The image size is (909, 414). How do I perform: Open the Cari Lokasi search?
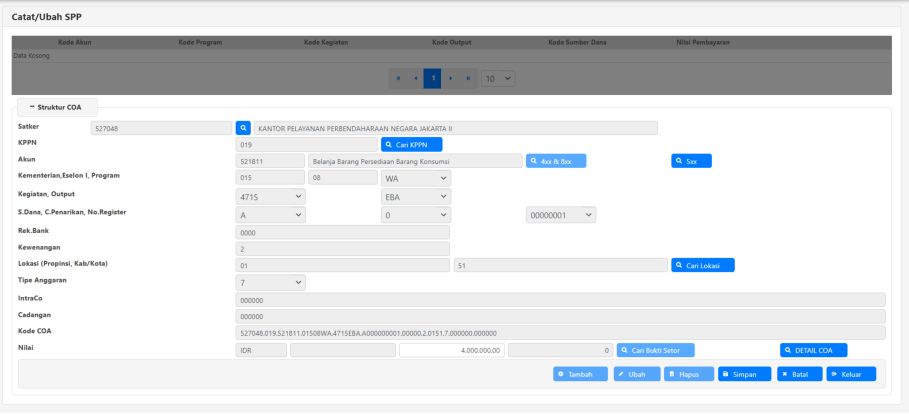coord(703,265)
